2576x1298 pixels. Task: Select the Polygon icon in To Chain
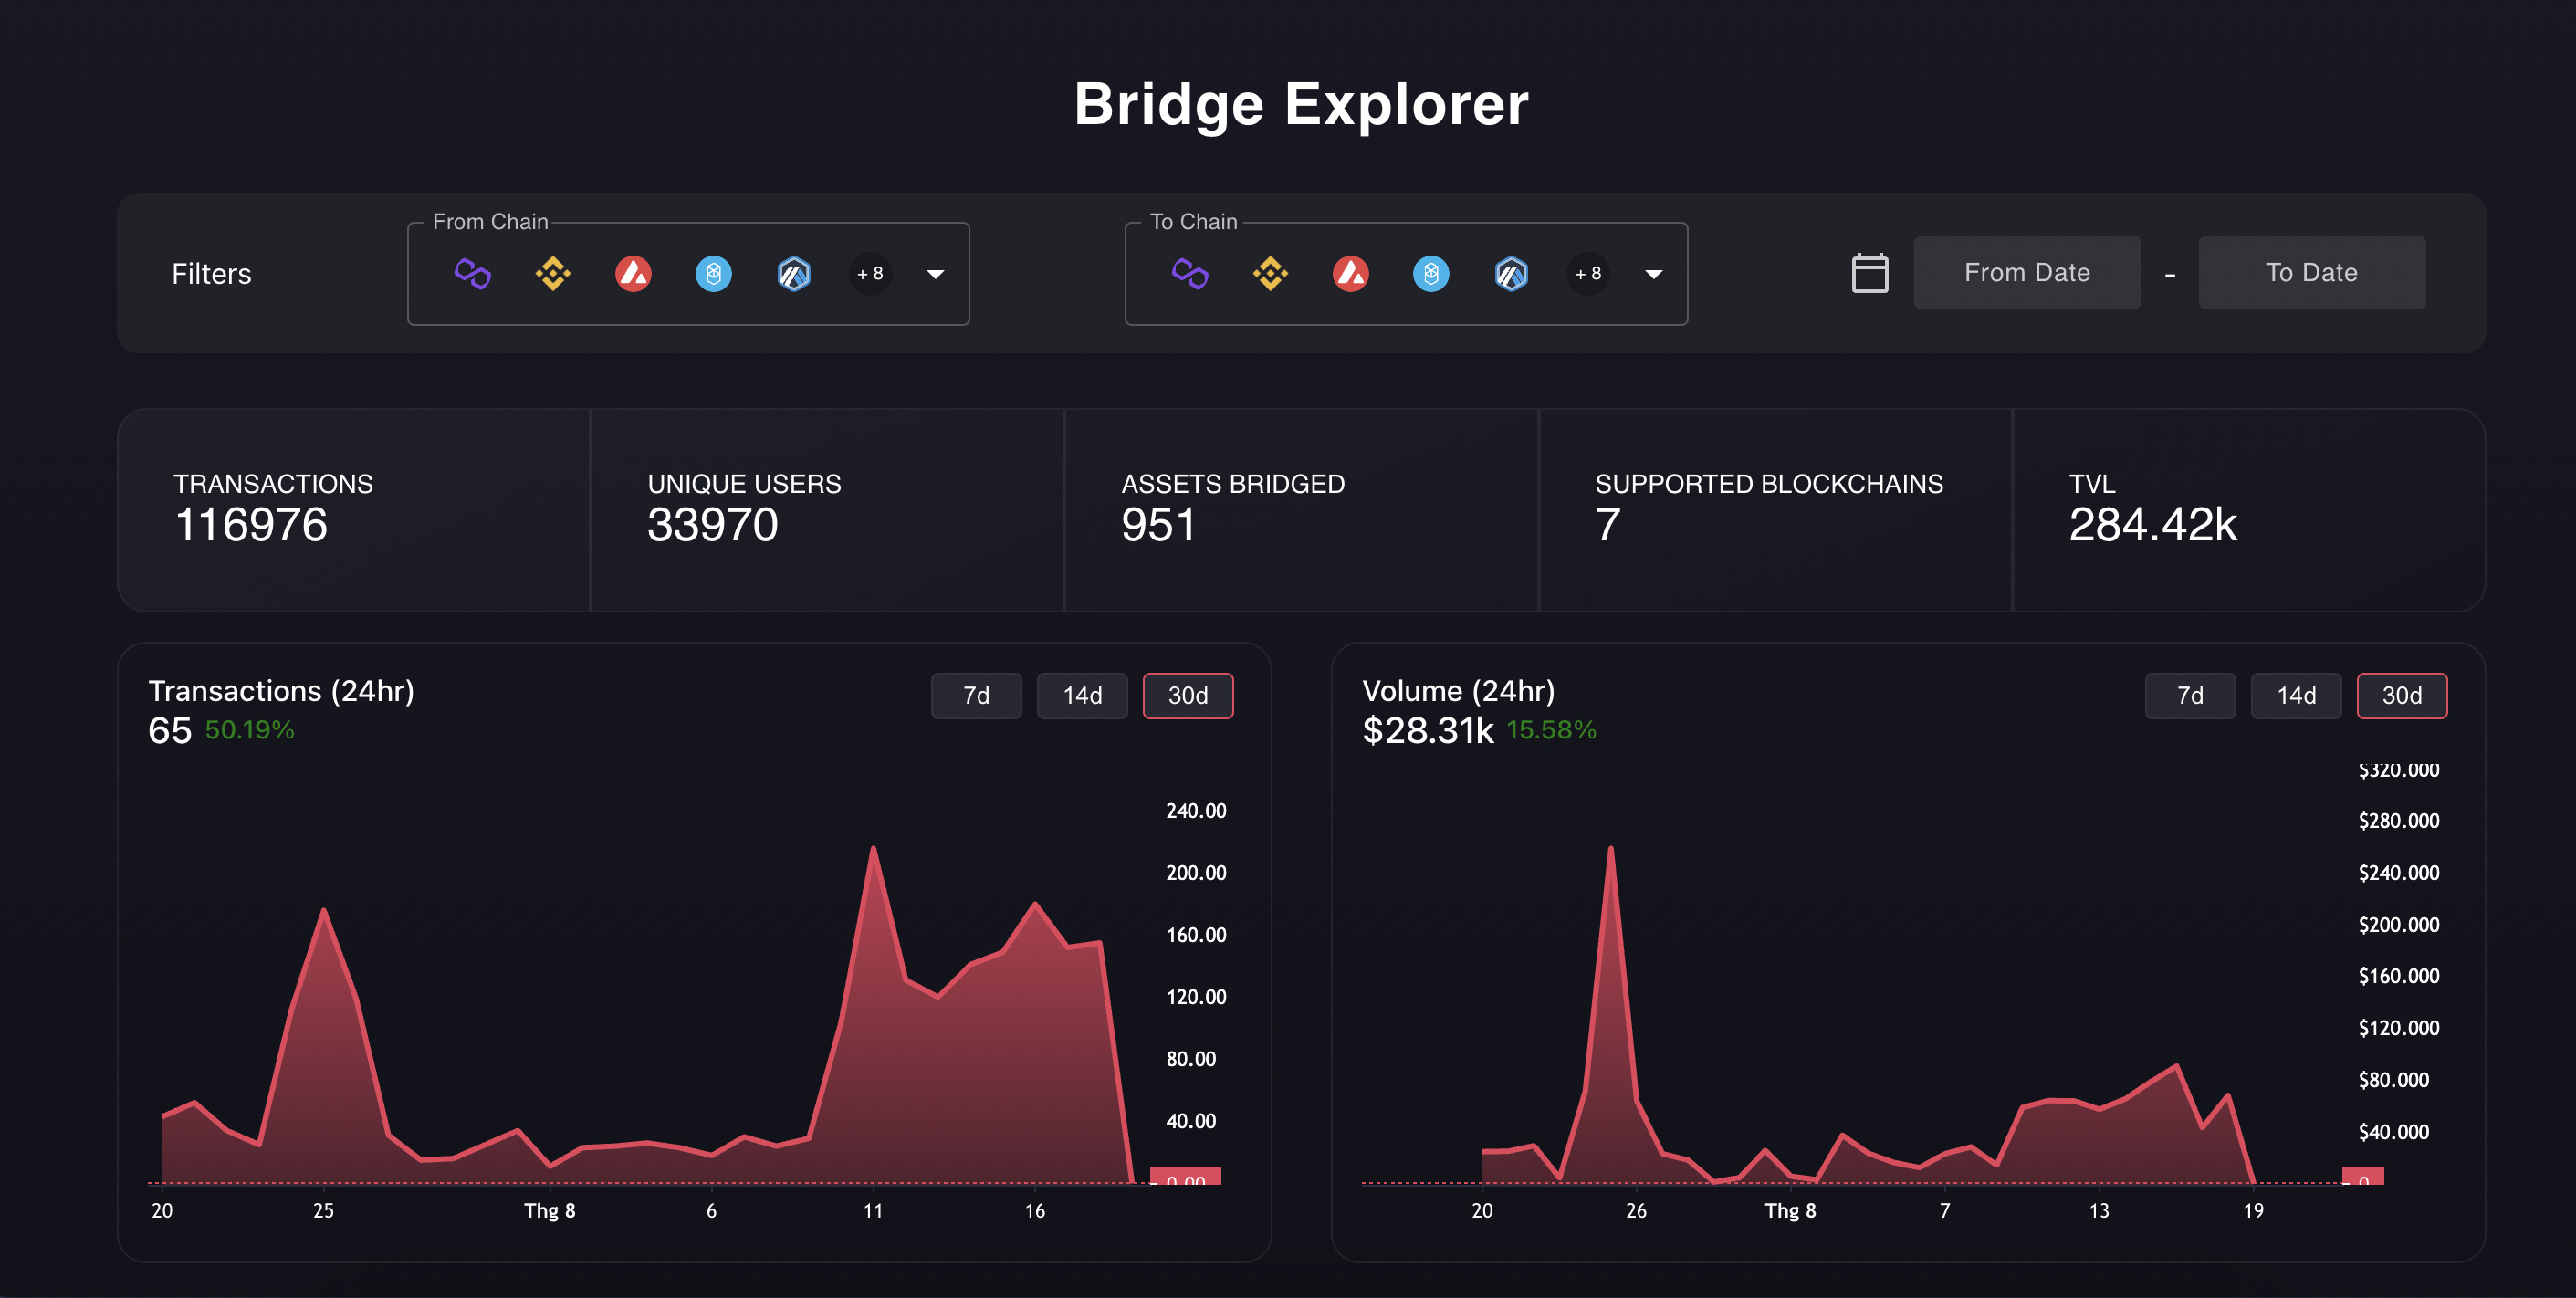1190,273
